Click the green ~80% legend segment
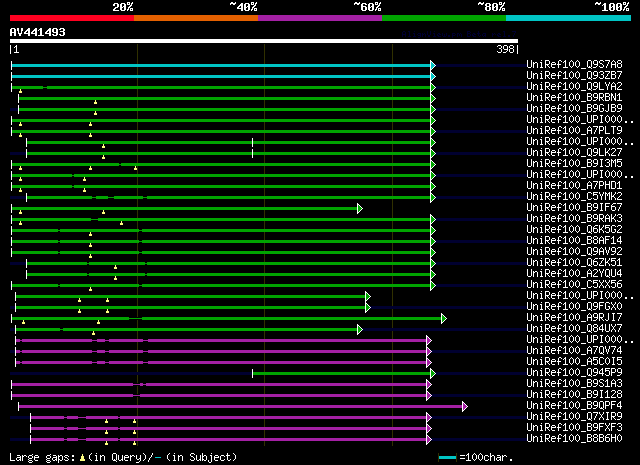Screen dimensions: 640x465 pos(444,18)
